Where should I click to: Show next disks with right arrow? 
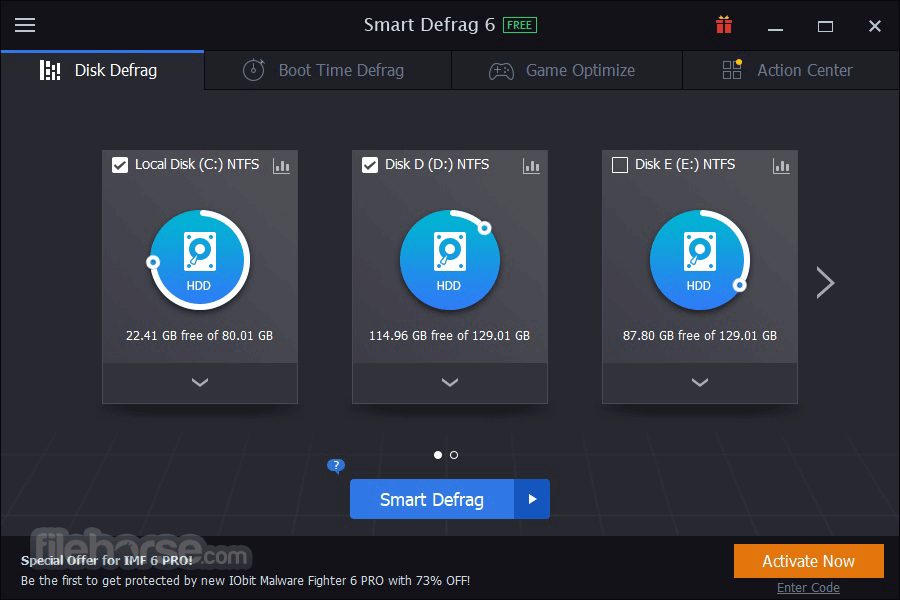[825, 282]
